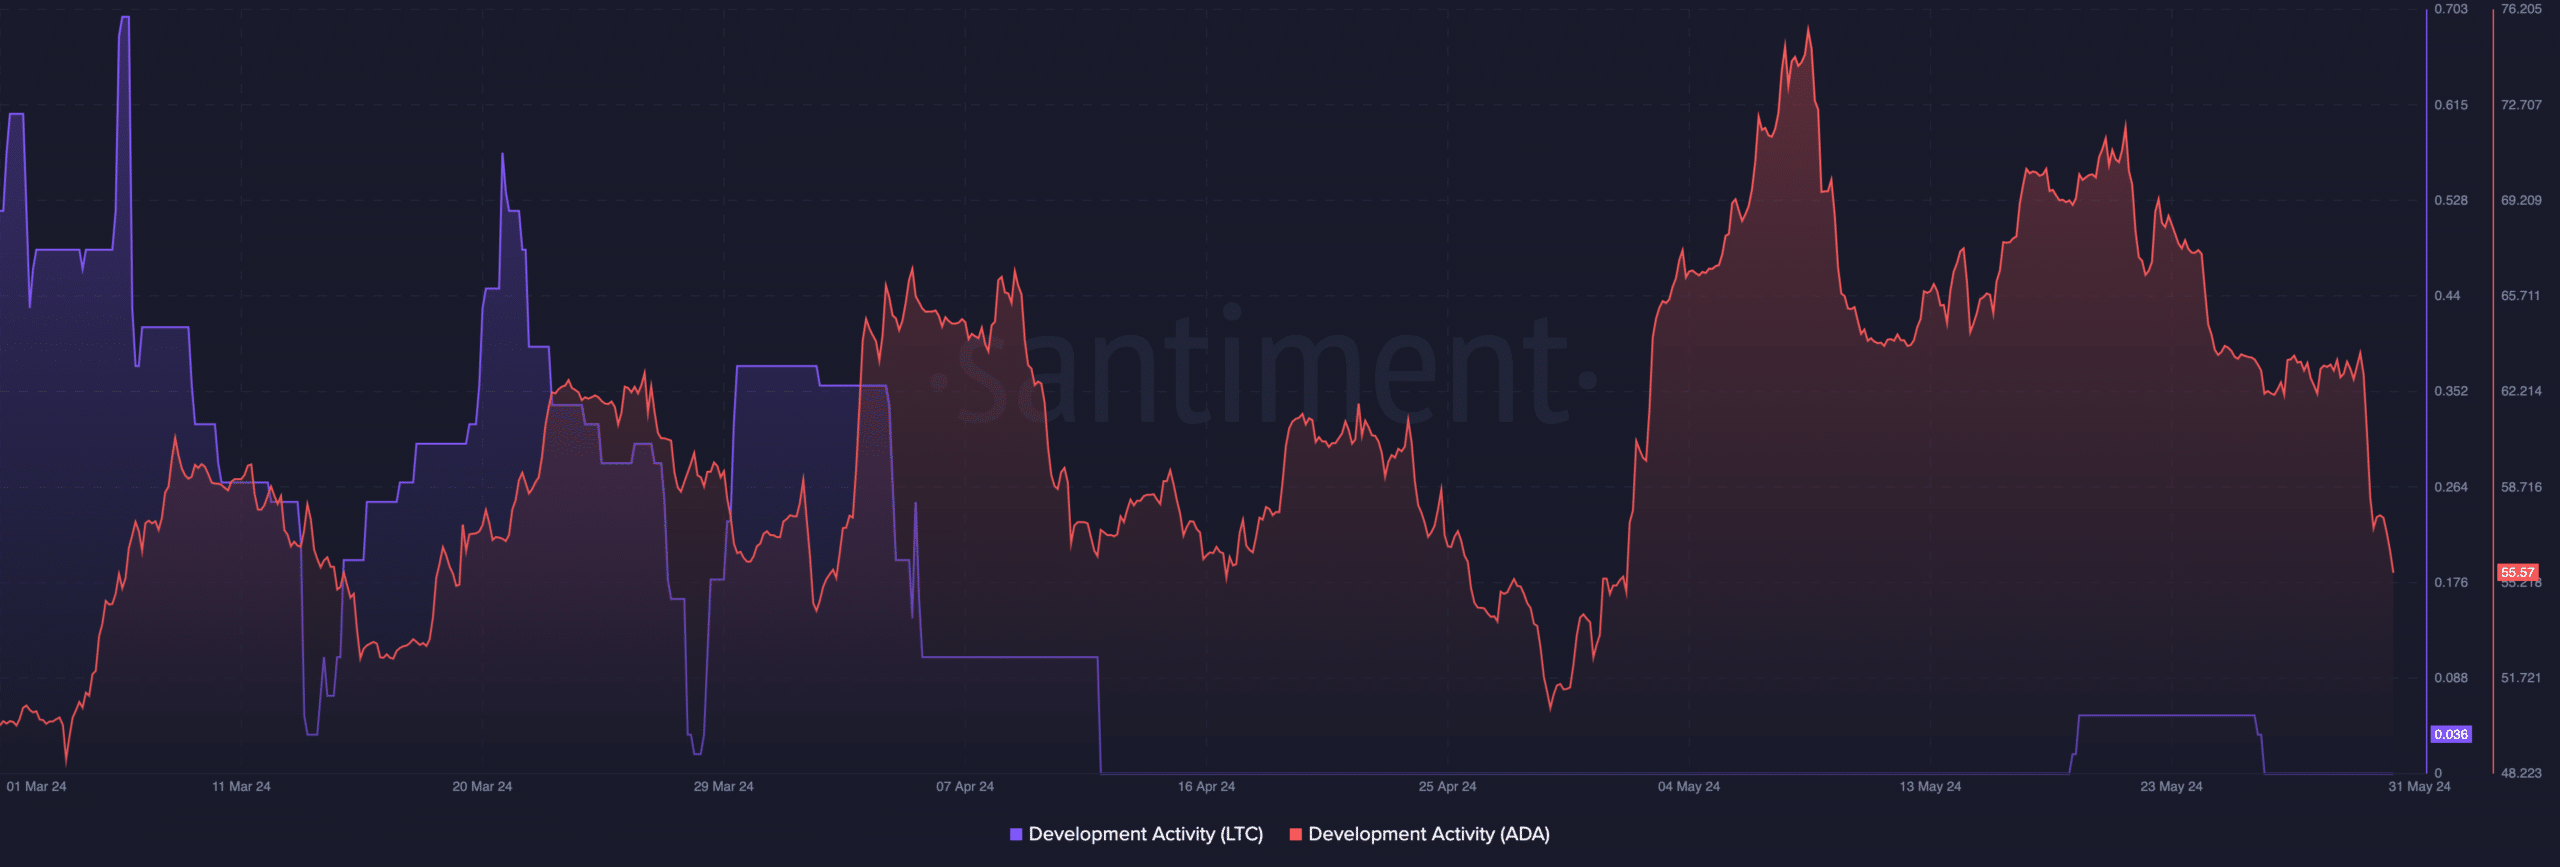
Task: Click the 0.176 LTC axis value
Action: pos(2451,583)
